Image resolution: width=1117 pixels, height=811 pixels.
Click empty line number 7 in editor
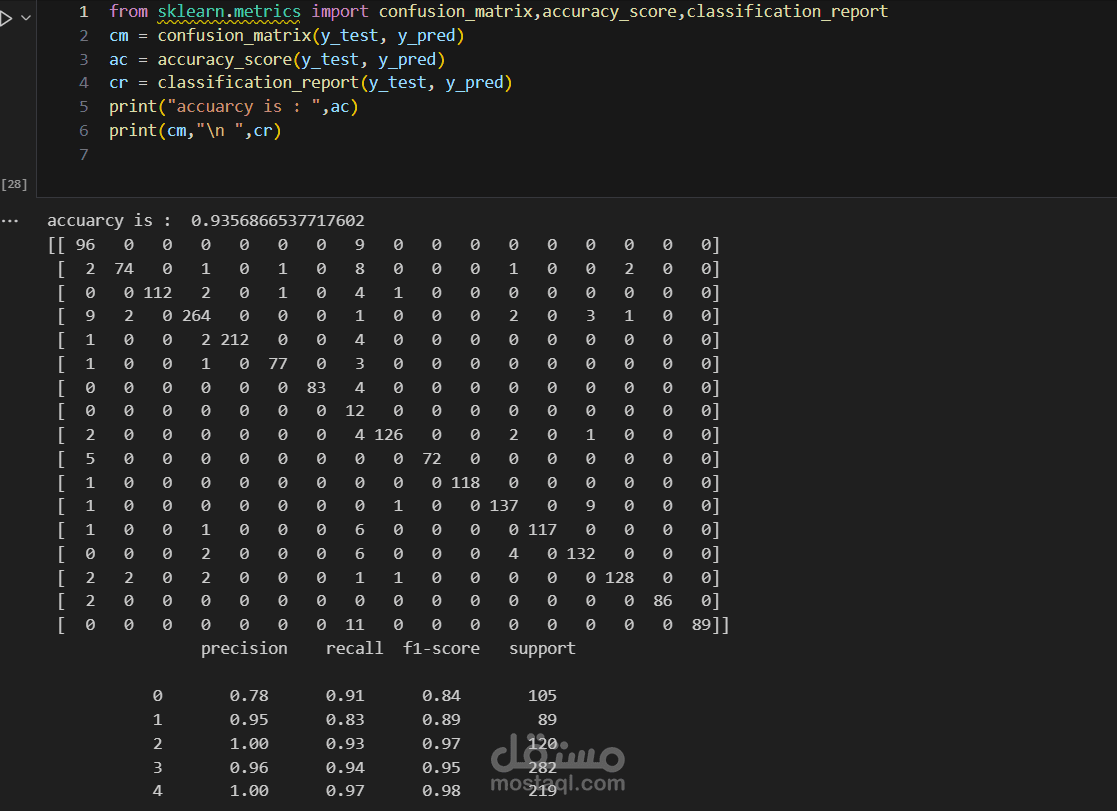pos(84,155)
